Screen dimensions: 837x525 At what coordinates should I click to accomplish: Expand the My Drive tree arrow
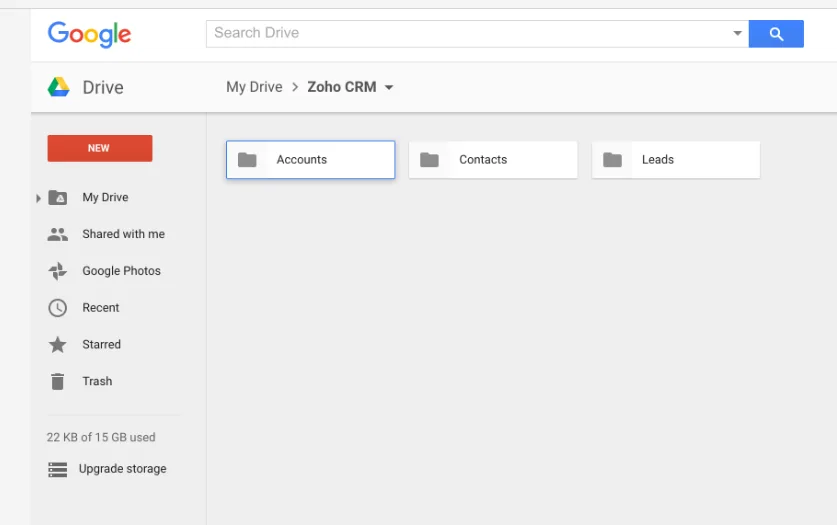[38, 198]
